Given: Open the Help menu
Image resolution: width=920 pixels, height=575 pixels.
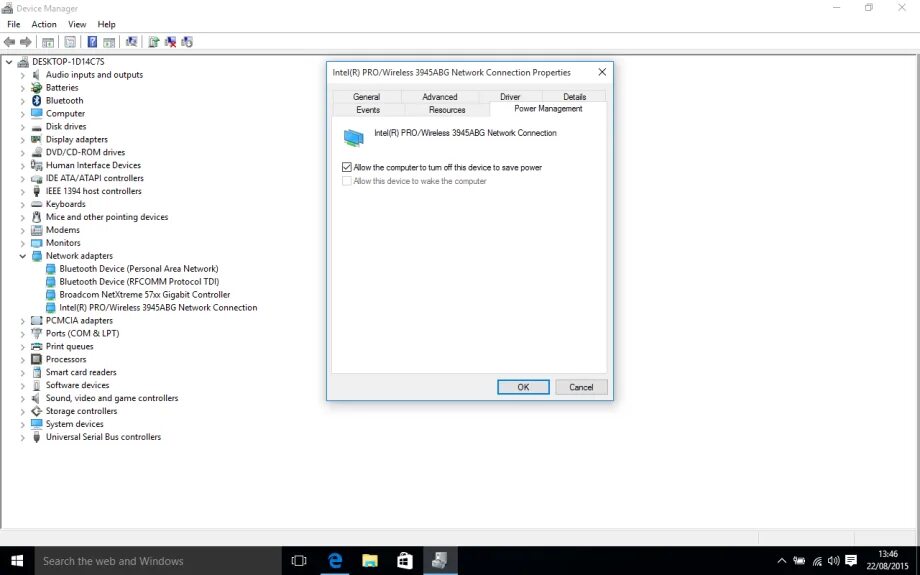Looking at the screenshot, I should point(106,24).
